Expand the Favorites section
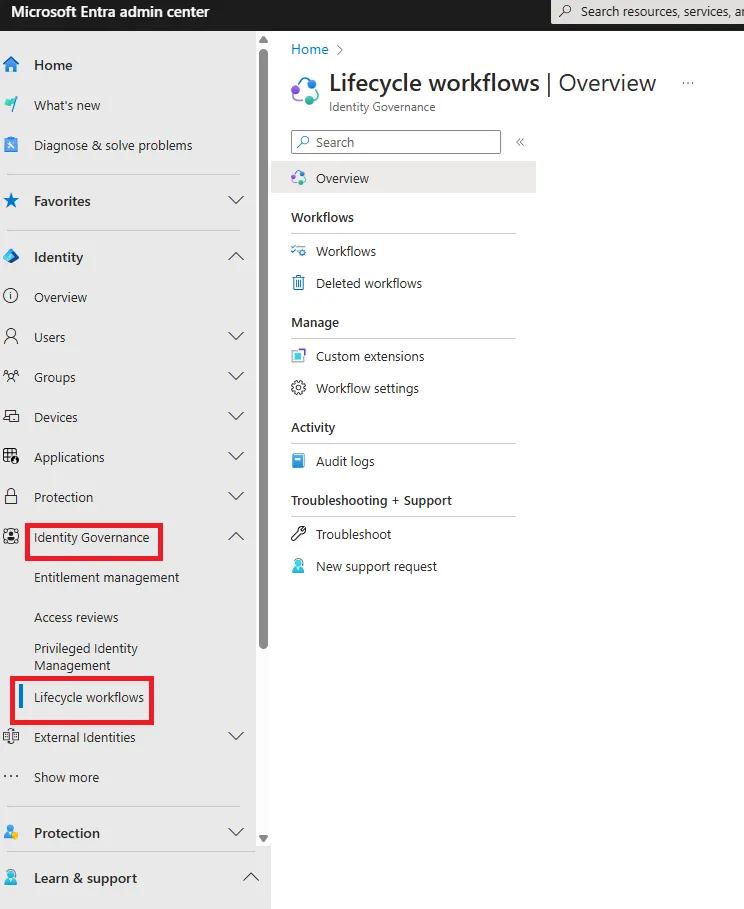Image resolution: width=744 pixels, height=909 pixels. pyautogui.click(x=236, y=201)
